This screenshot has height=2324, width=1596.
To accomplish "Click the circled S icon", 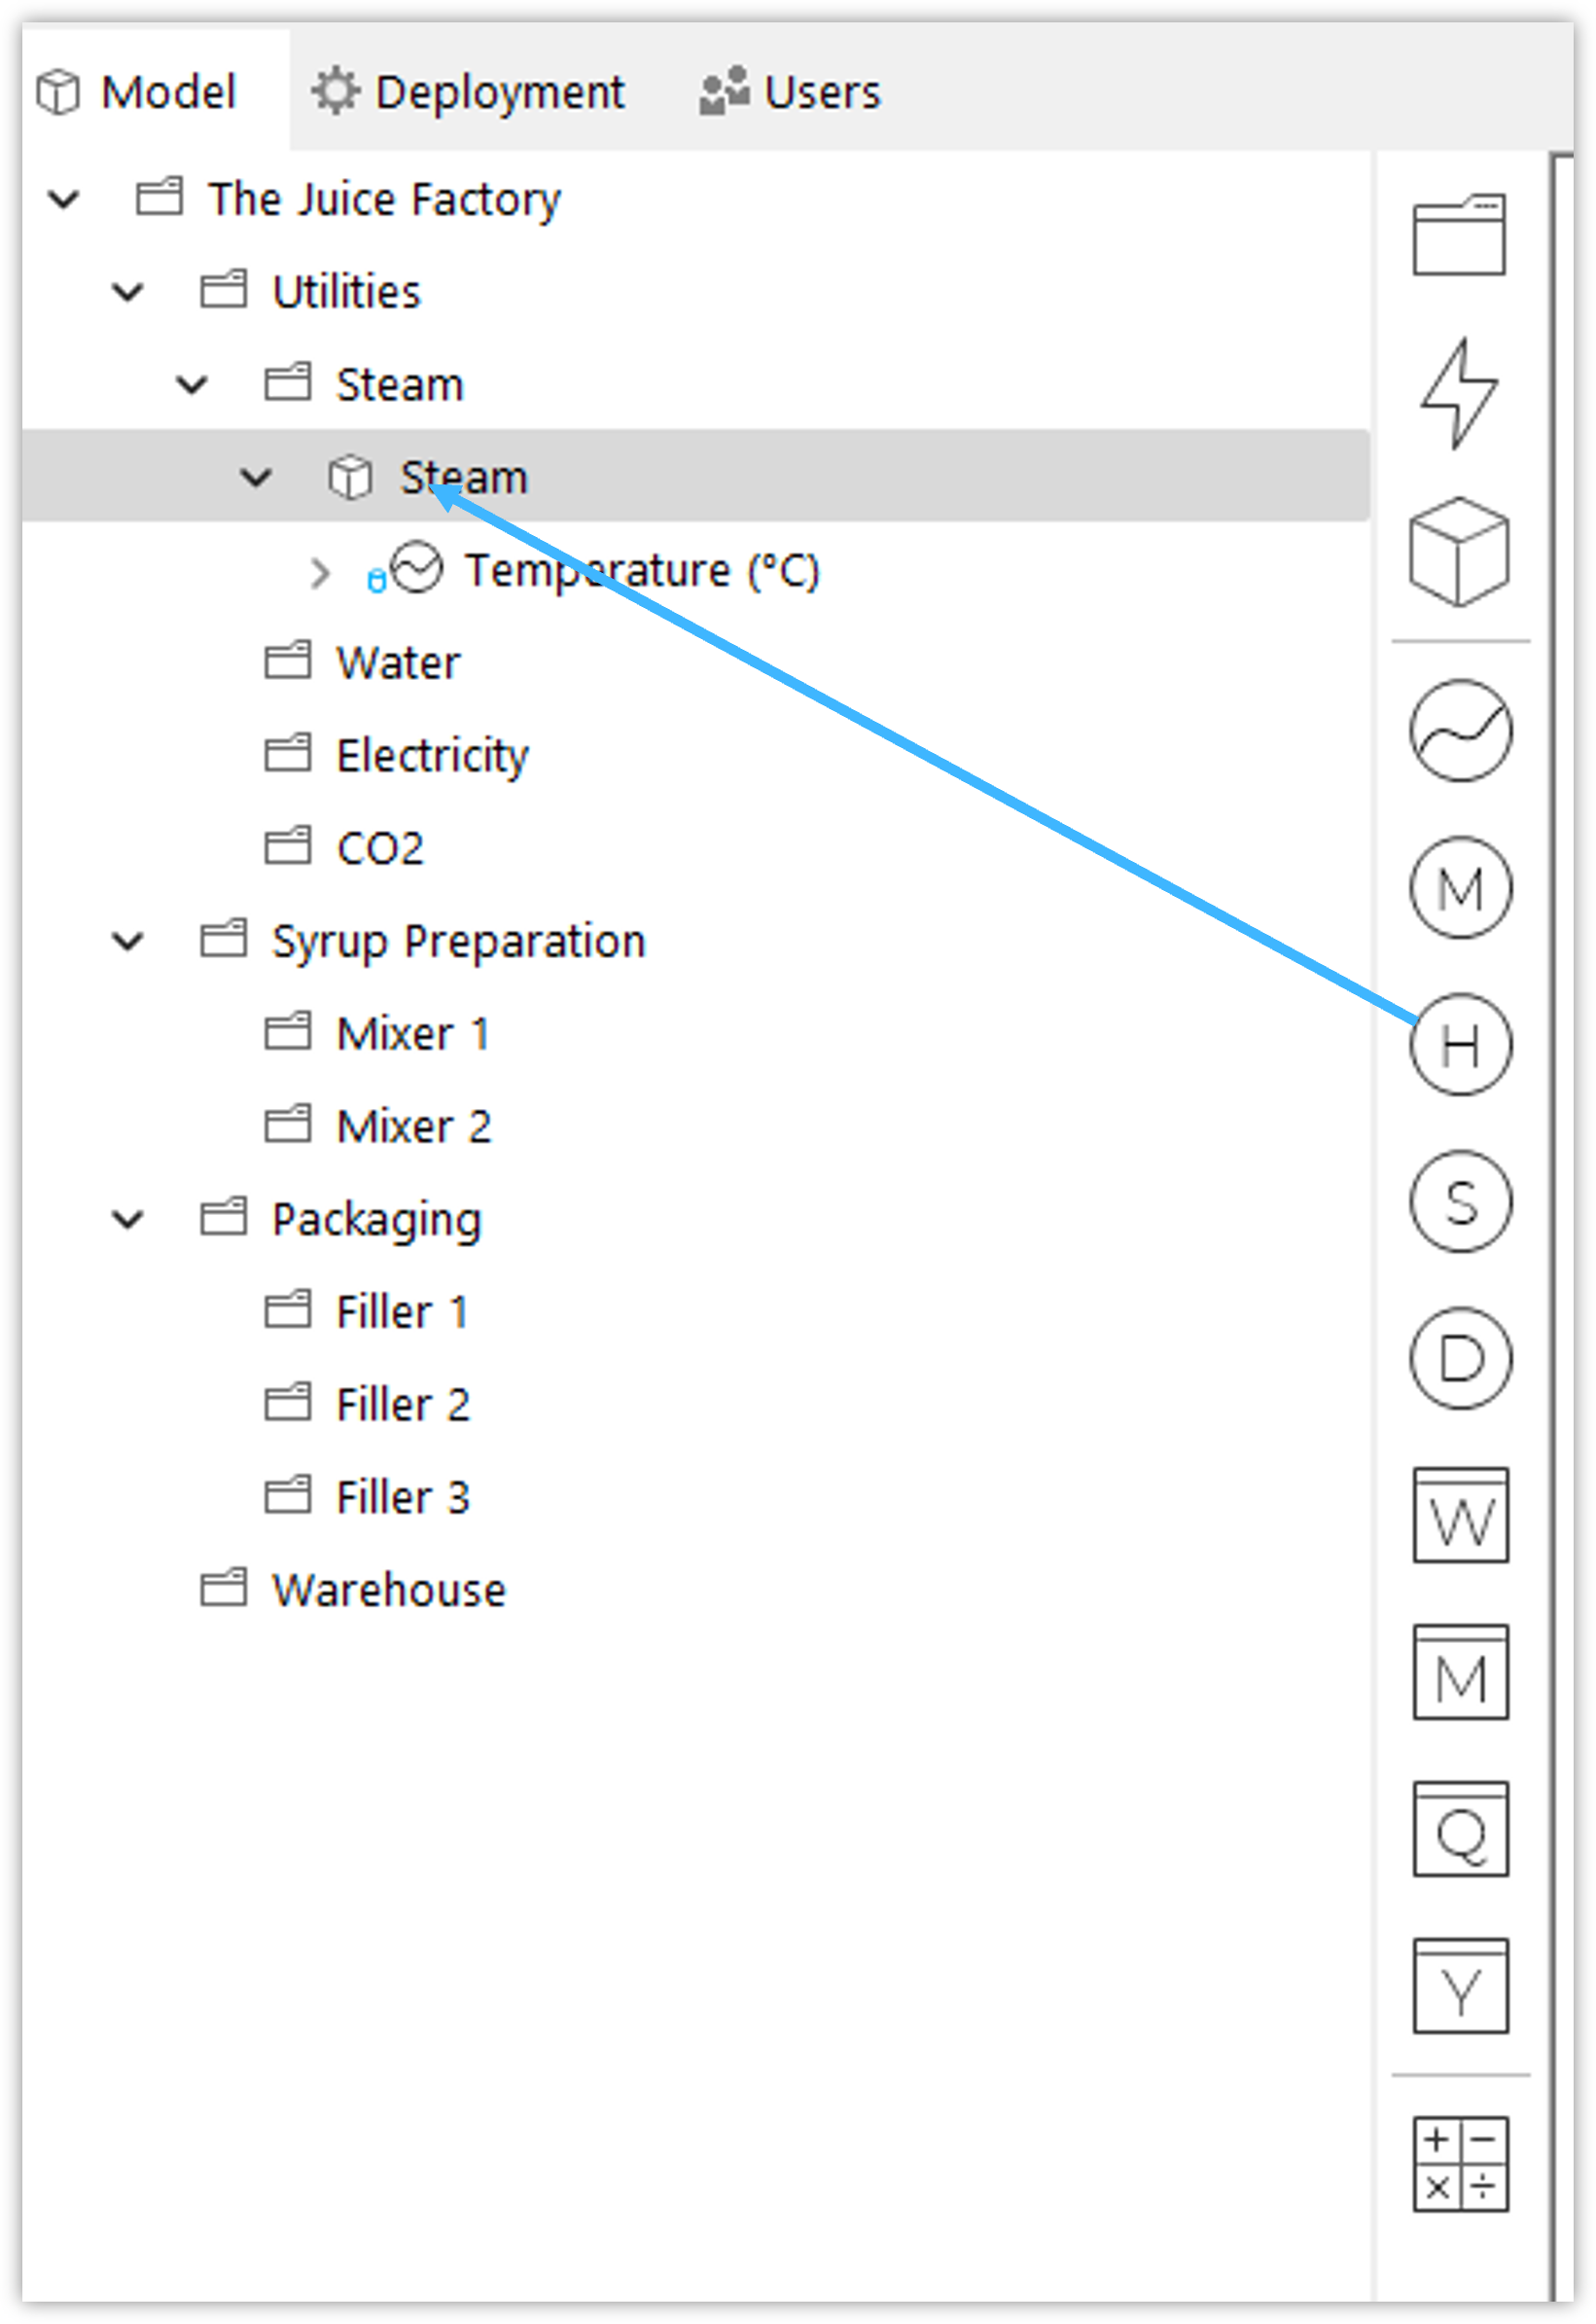I will click(x=1460, y=1202).
